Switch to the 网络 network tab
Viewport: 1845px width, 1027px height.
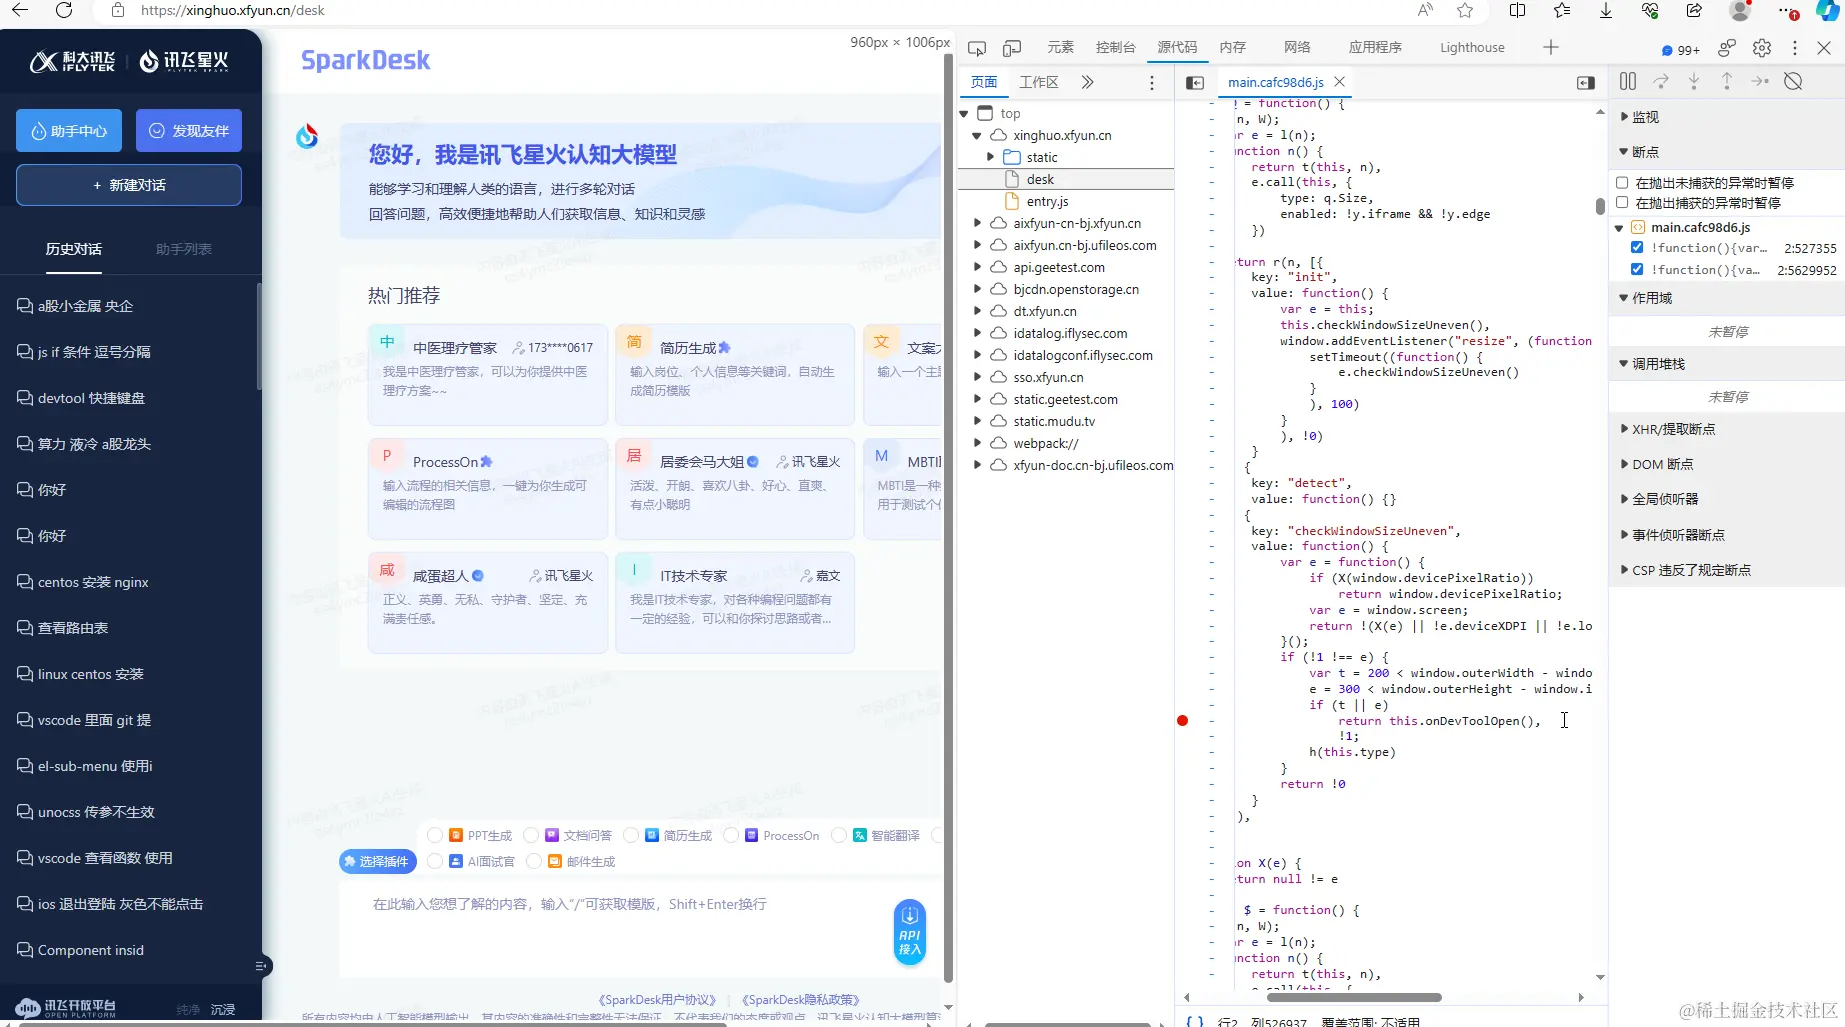point(1297,47)
